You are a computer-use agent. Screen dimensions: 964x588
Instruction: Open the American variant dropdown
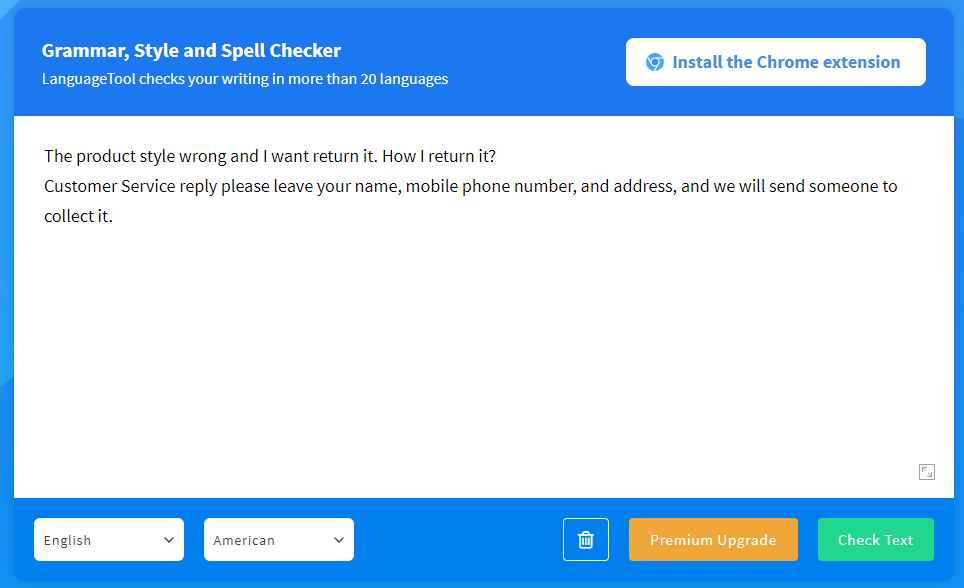click(279, 539)
